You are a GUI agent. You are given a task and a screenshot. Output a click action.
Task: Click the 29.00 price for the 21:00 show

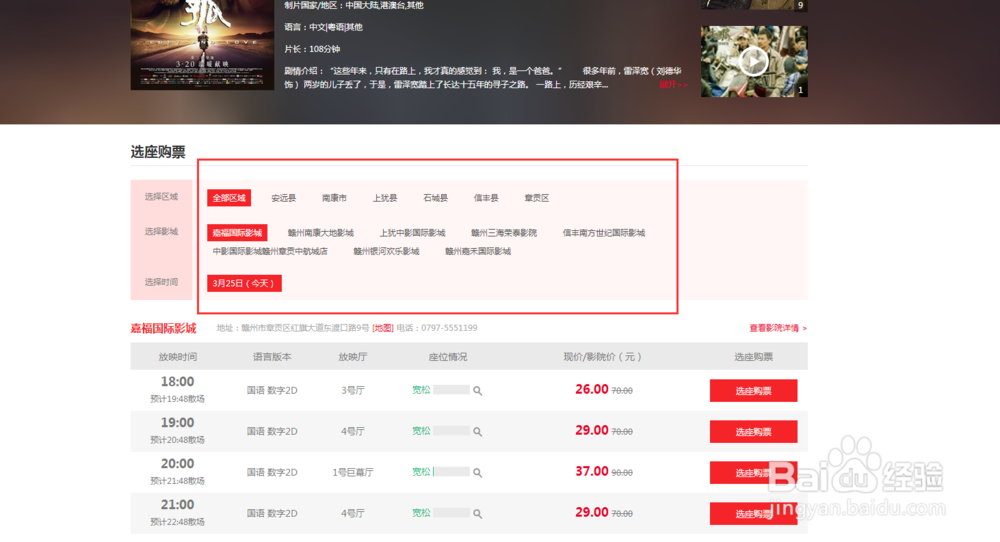click(x=592, y=512)
